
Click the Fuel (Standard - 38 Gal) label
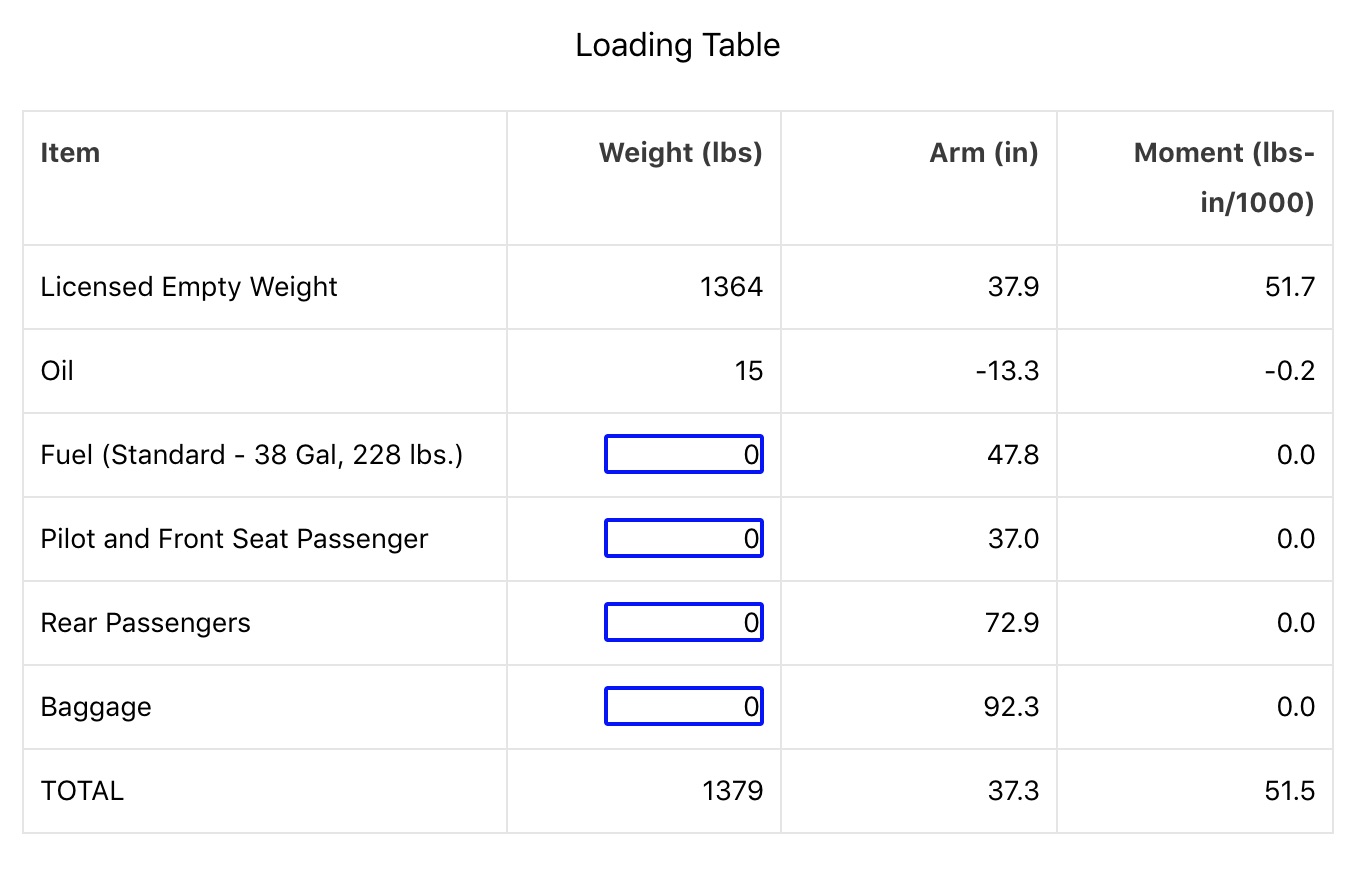252,455
